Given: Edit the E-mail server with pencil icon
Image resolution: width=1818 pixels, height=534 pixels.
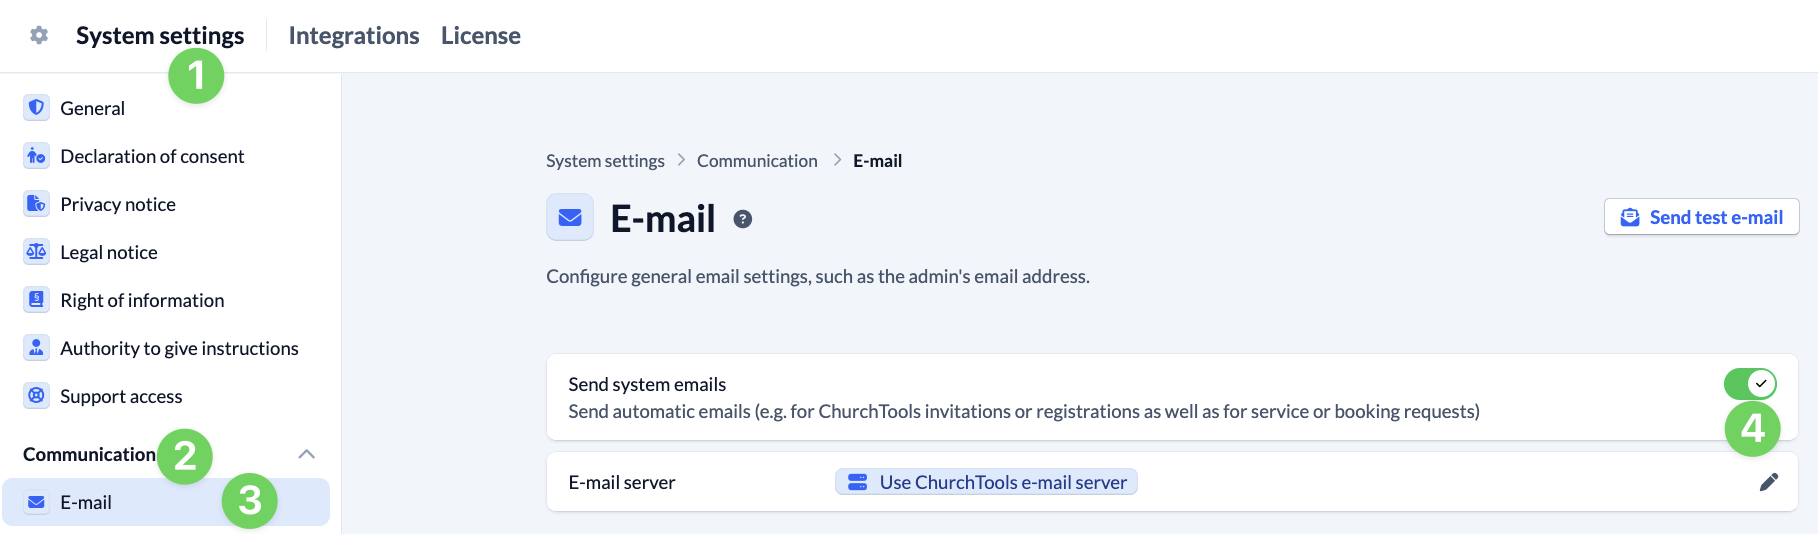Looking at the screenshot, I should pyautogui.click(x=1768, y=482).
